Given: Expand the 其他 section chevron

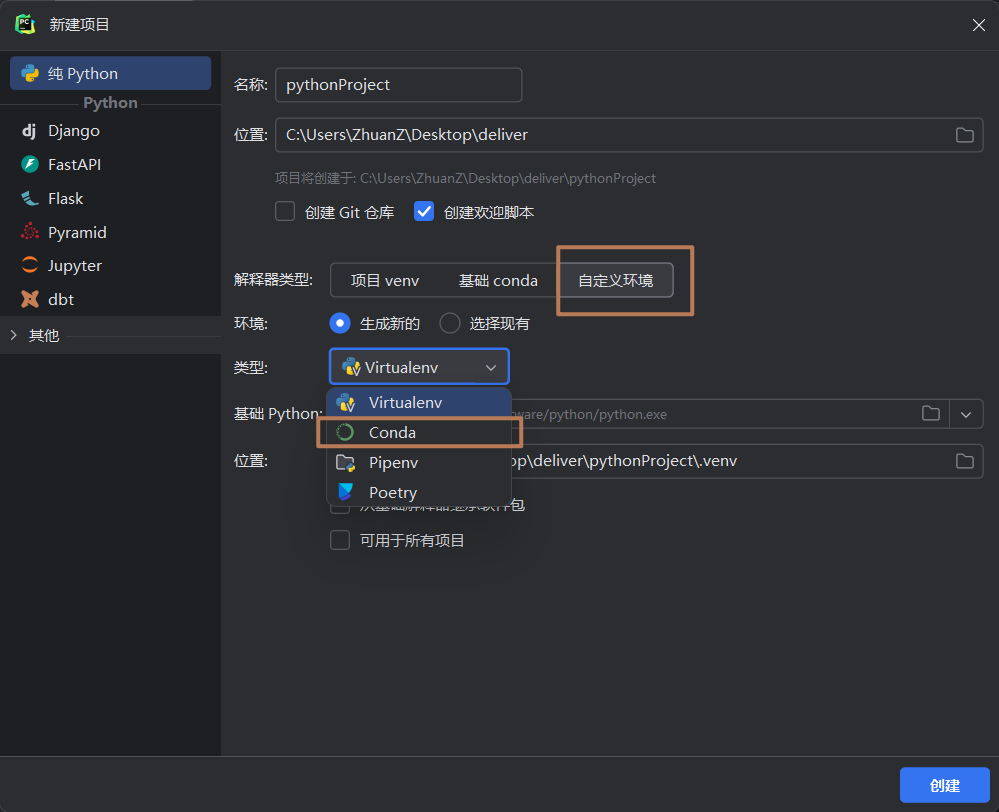Looking at the screenshot, I should (13, 335).
